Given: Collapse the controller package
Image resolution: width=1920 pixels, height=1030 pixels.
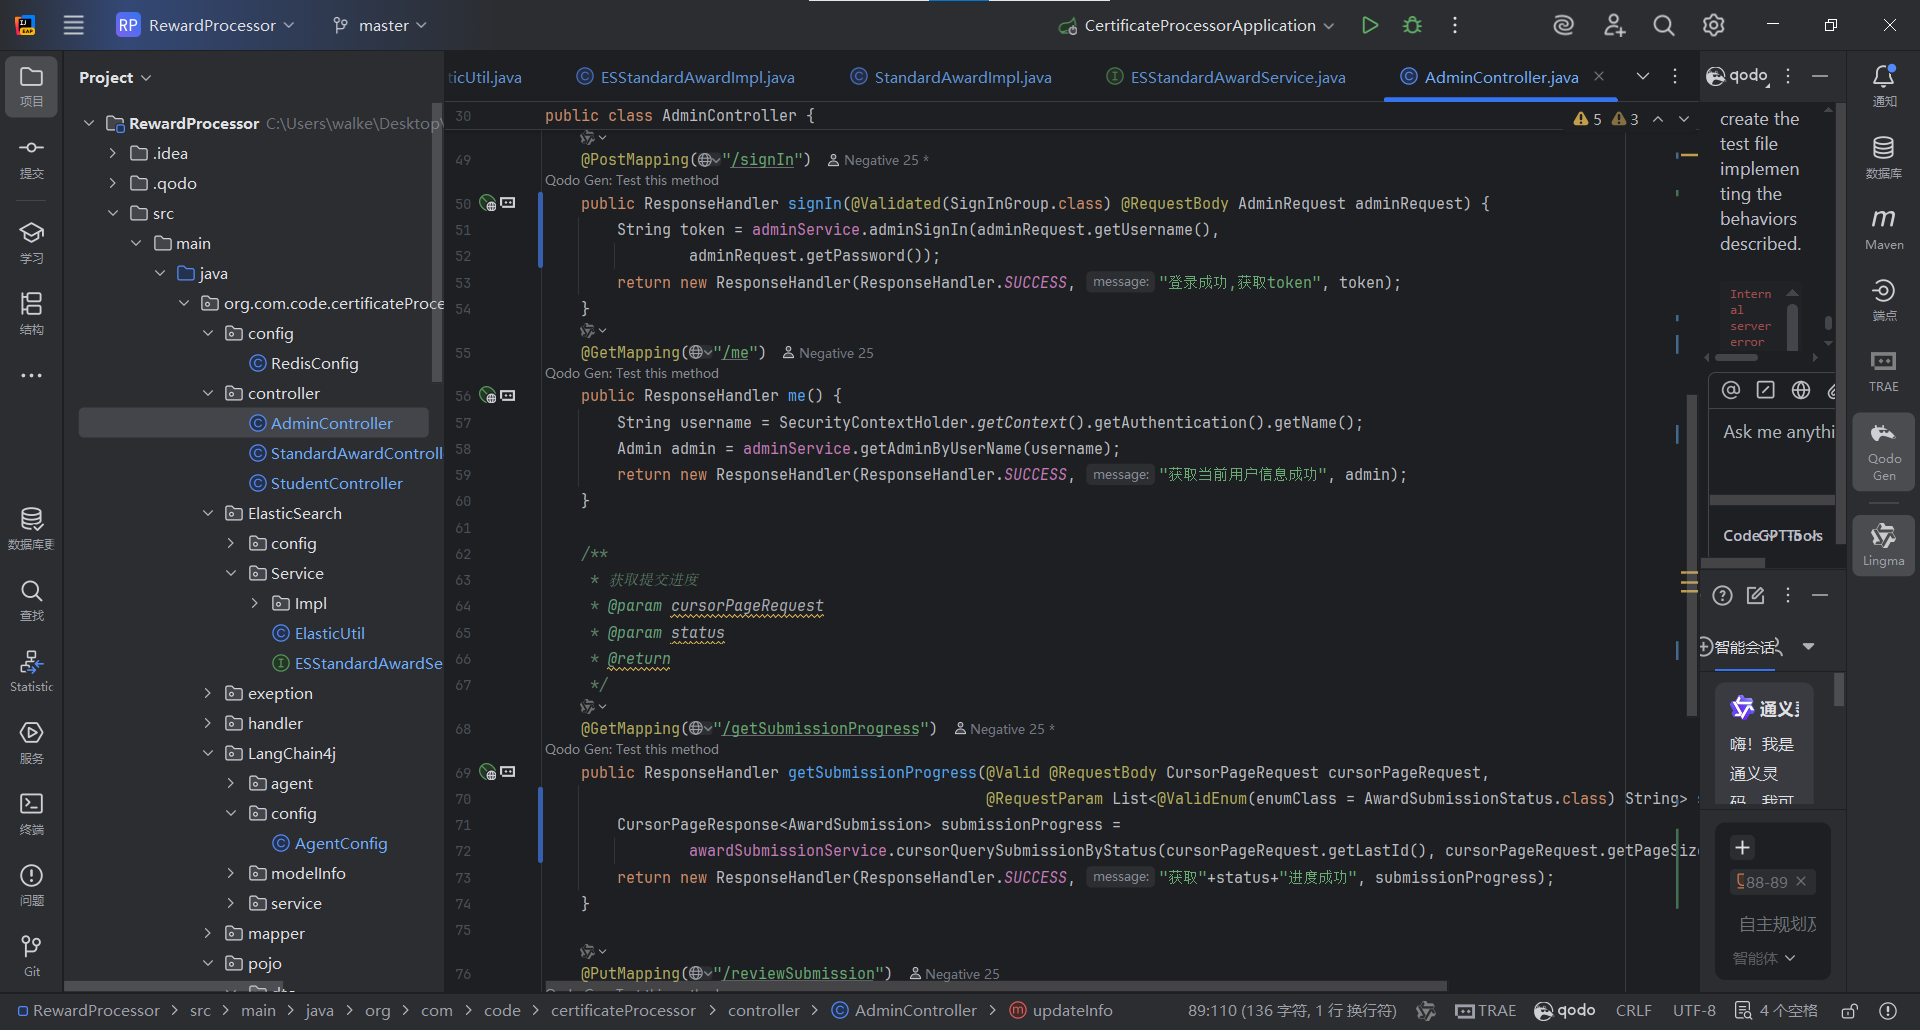Looking at the screenshot, I should coord(208,393).
